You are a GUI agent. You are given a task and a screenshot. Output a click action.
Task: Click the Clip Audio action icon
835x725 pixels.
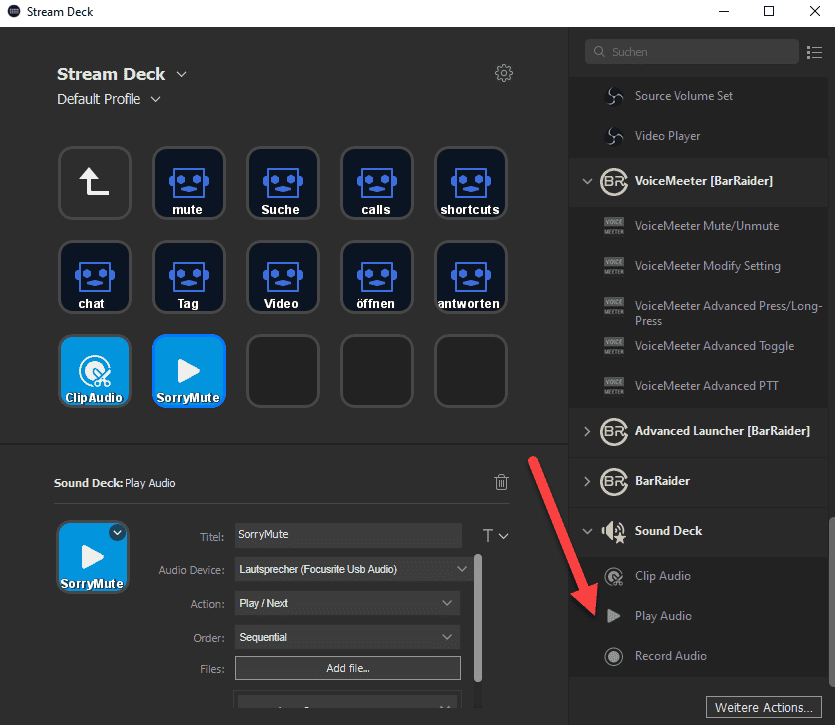614,576
